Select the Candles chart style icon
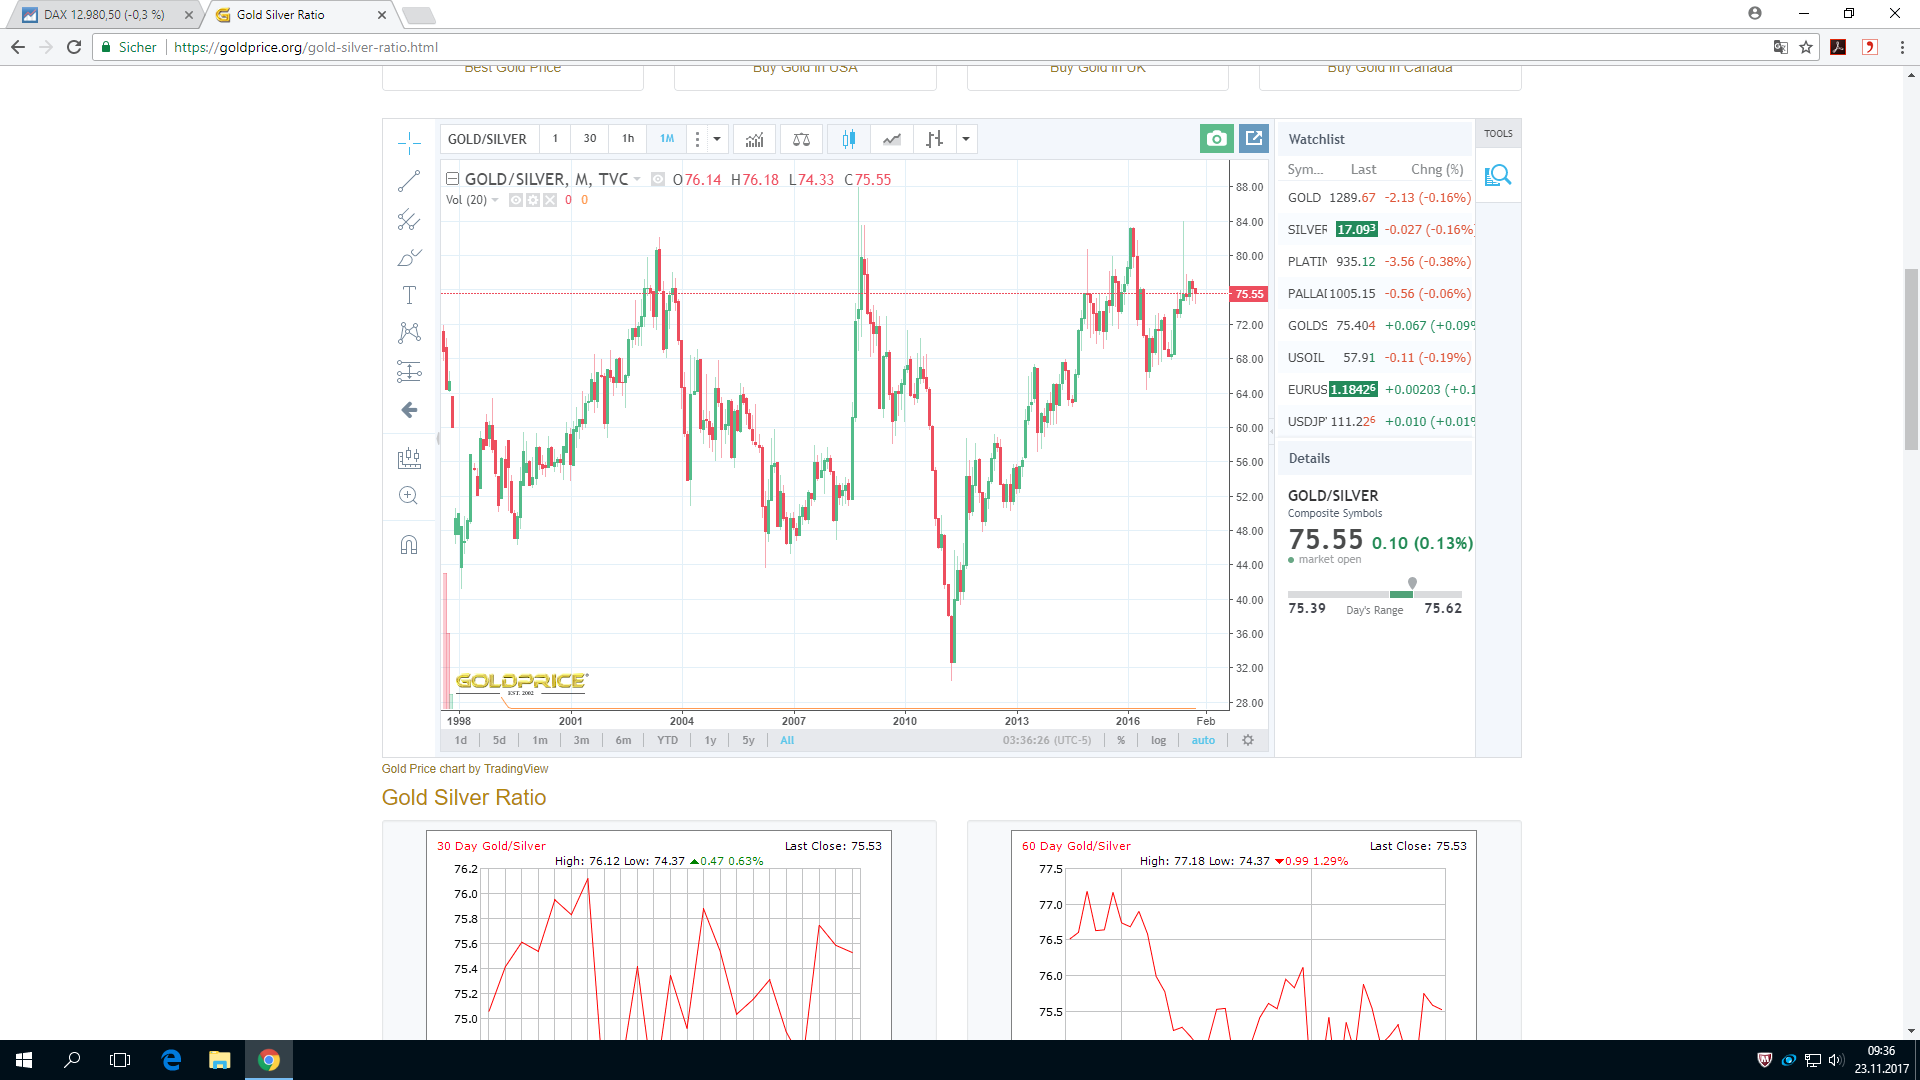 (848, 139)
